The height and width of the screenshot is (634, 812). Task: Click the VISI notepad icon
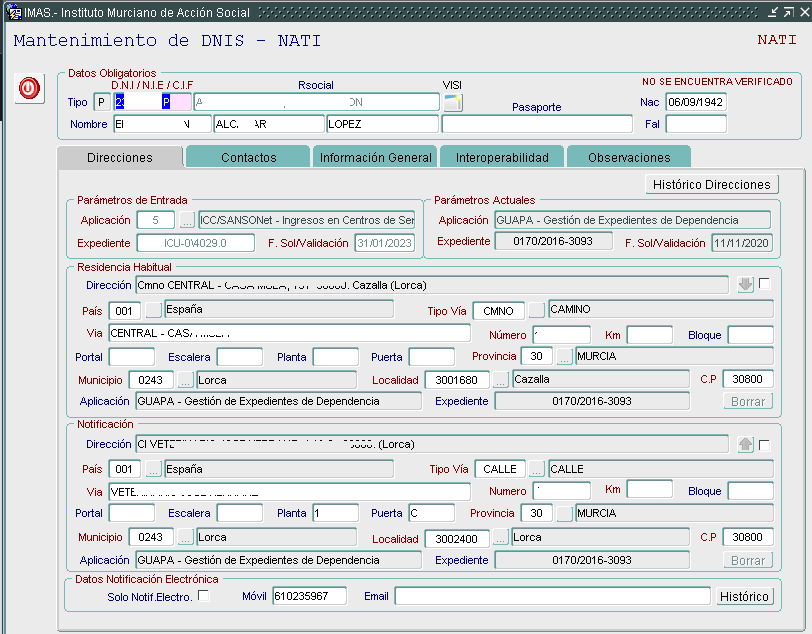453,102
